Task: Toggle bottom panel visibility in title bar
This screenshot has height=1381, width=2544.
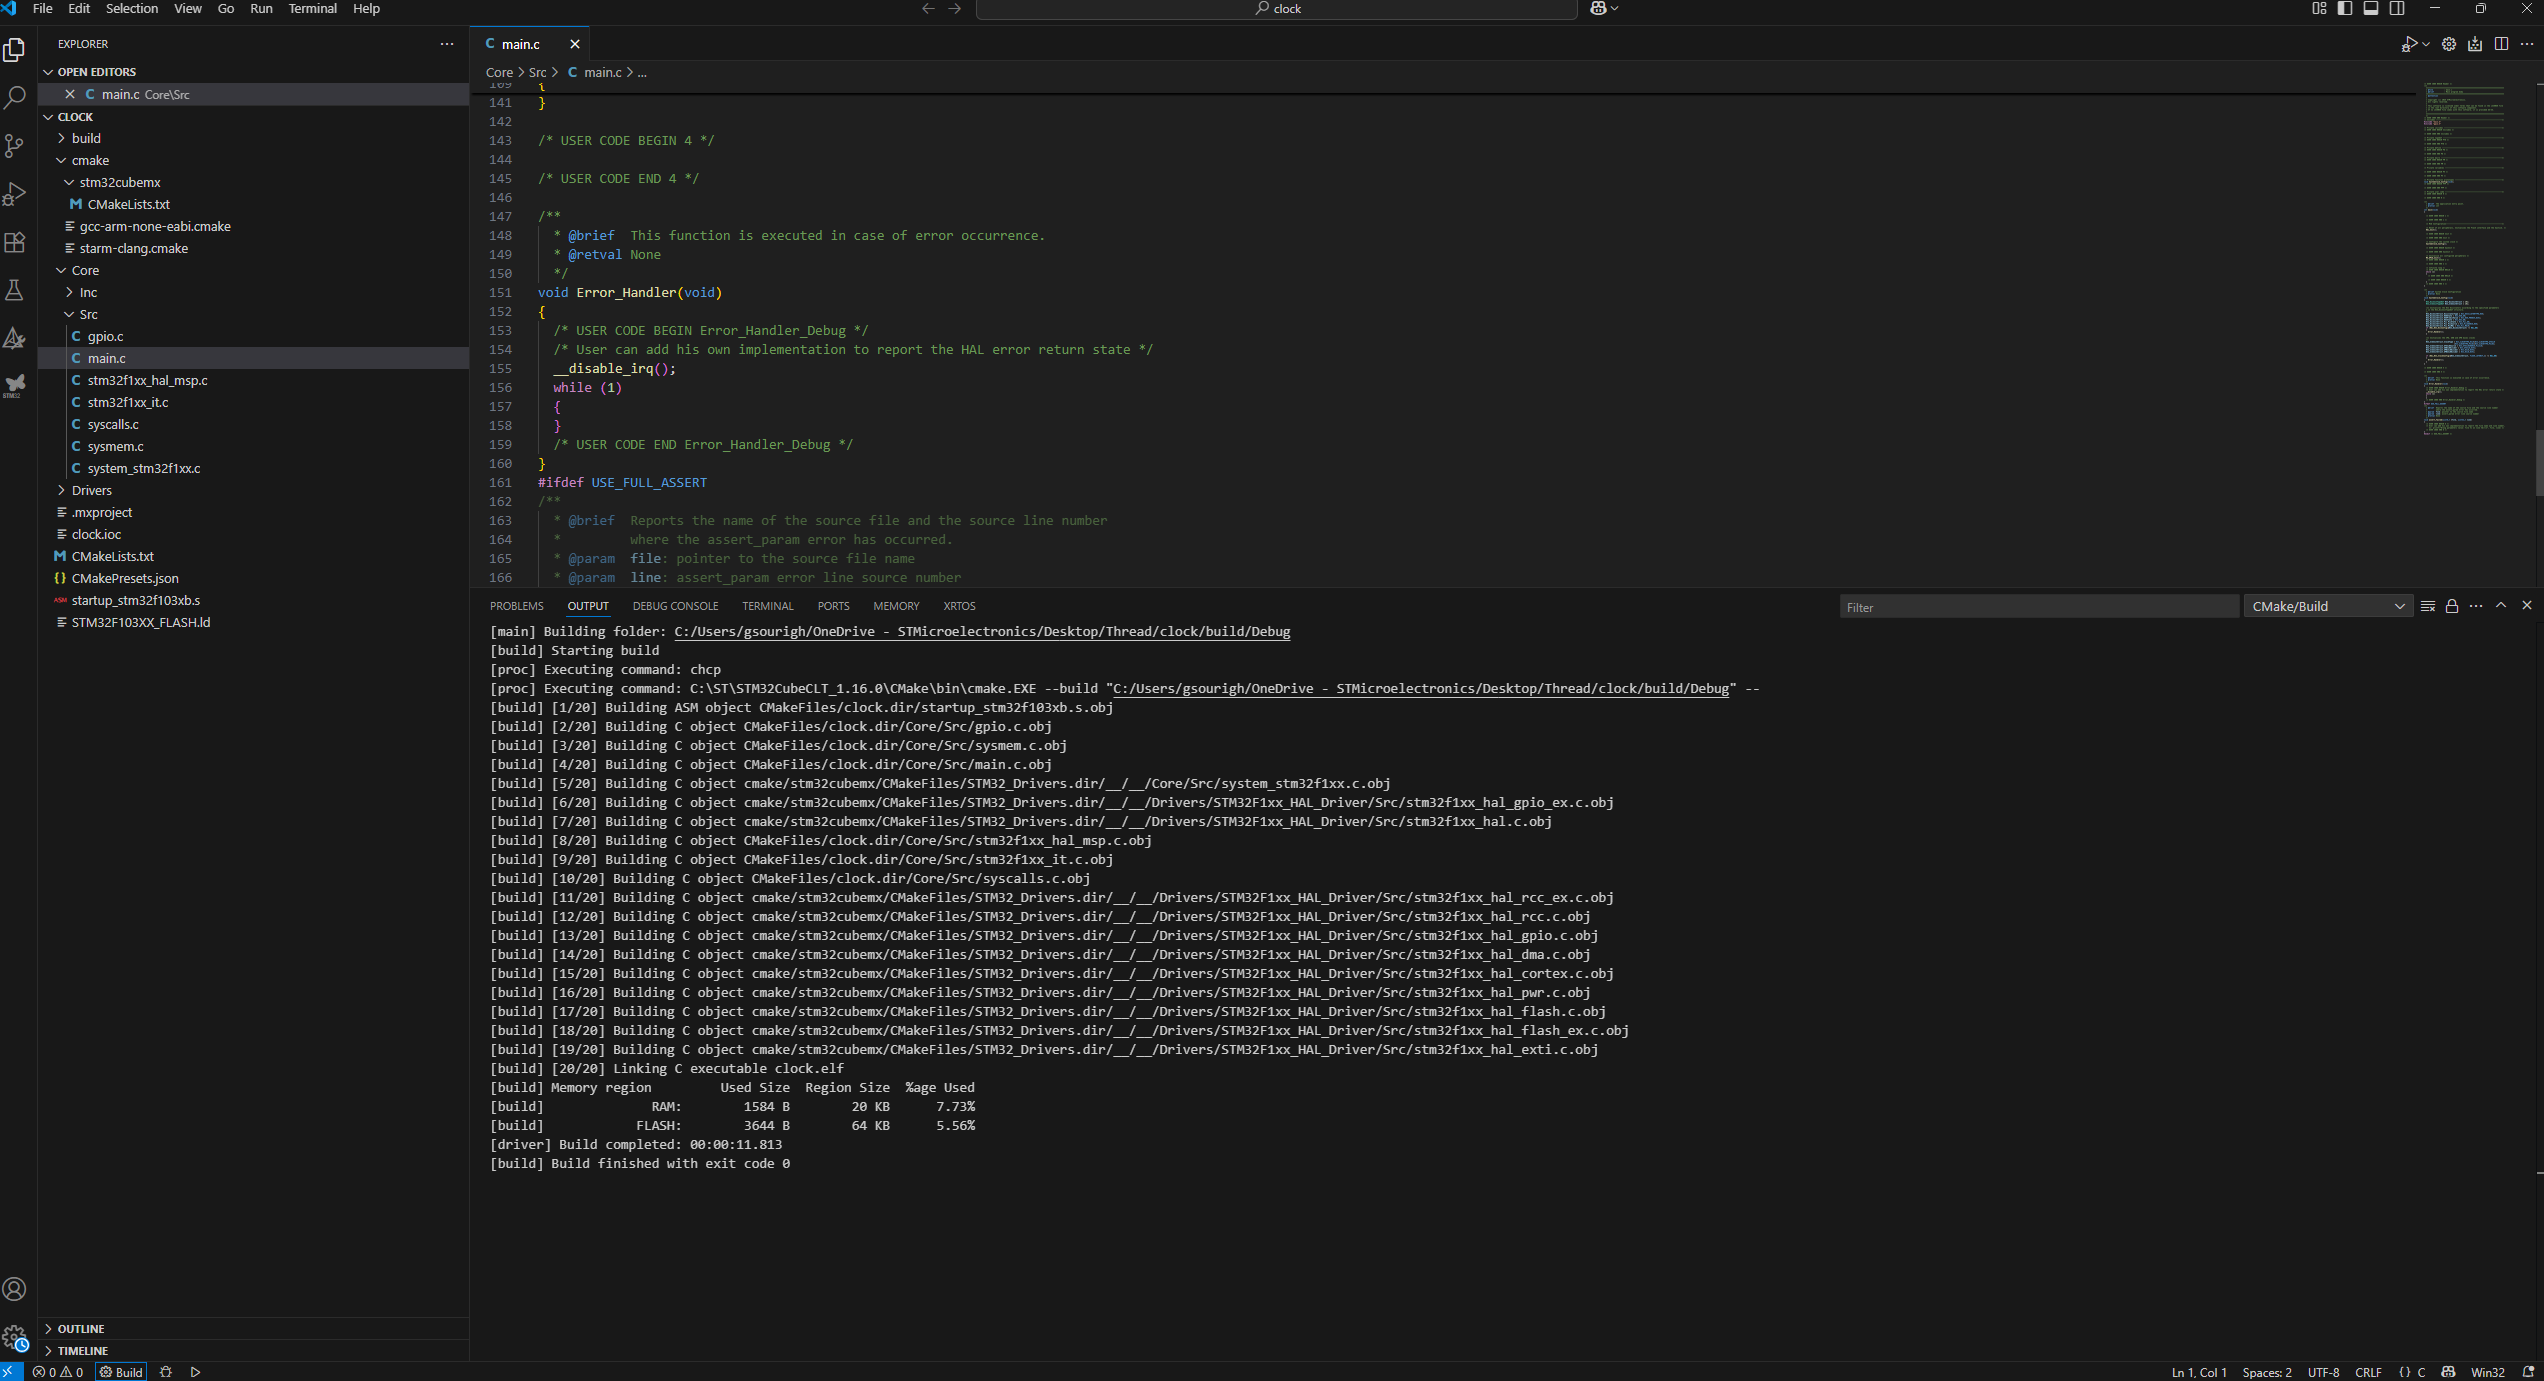Action: click(2370, 9)
